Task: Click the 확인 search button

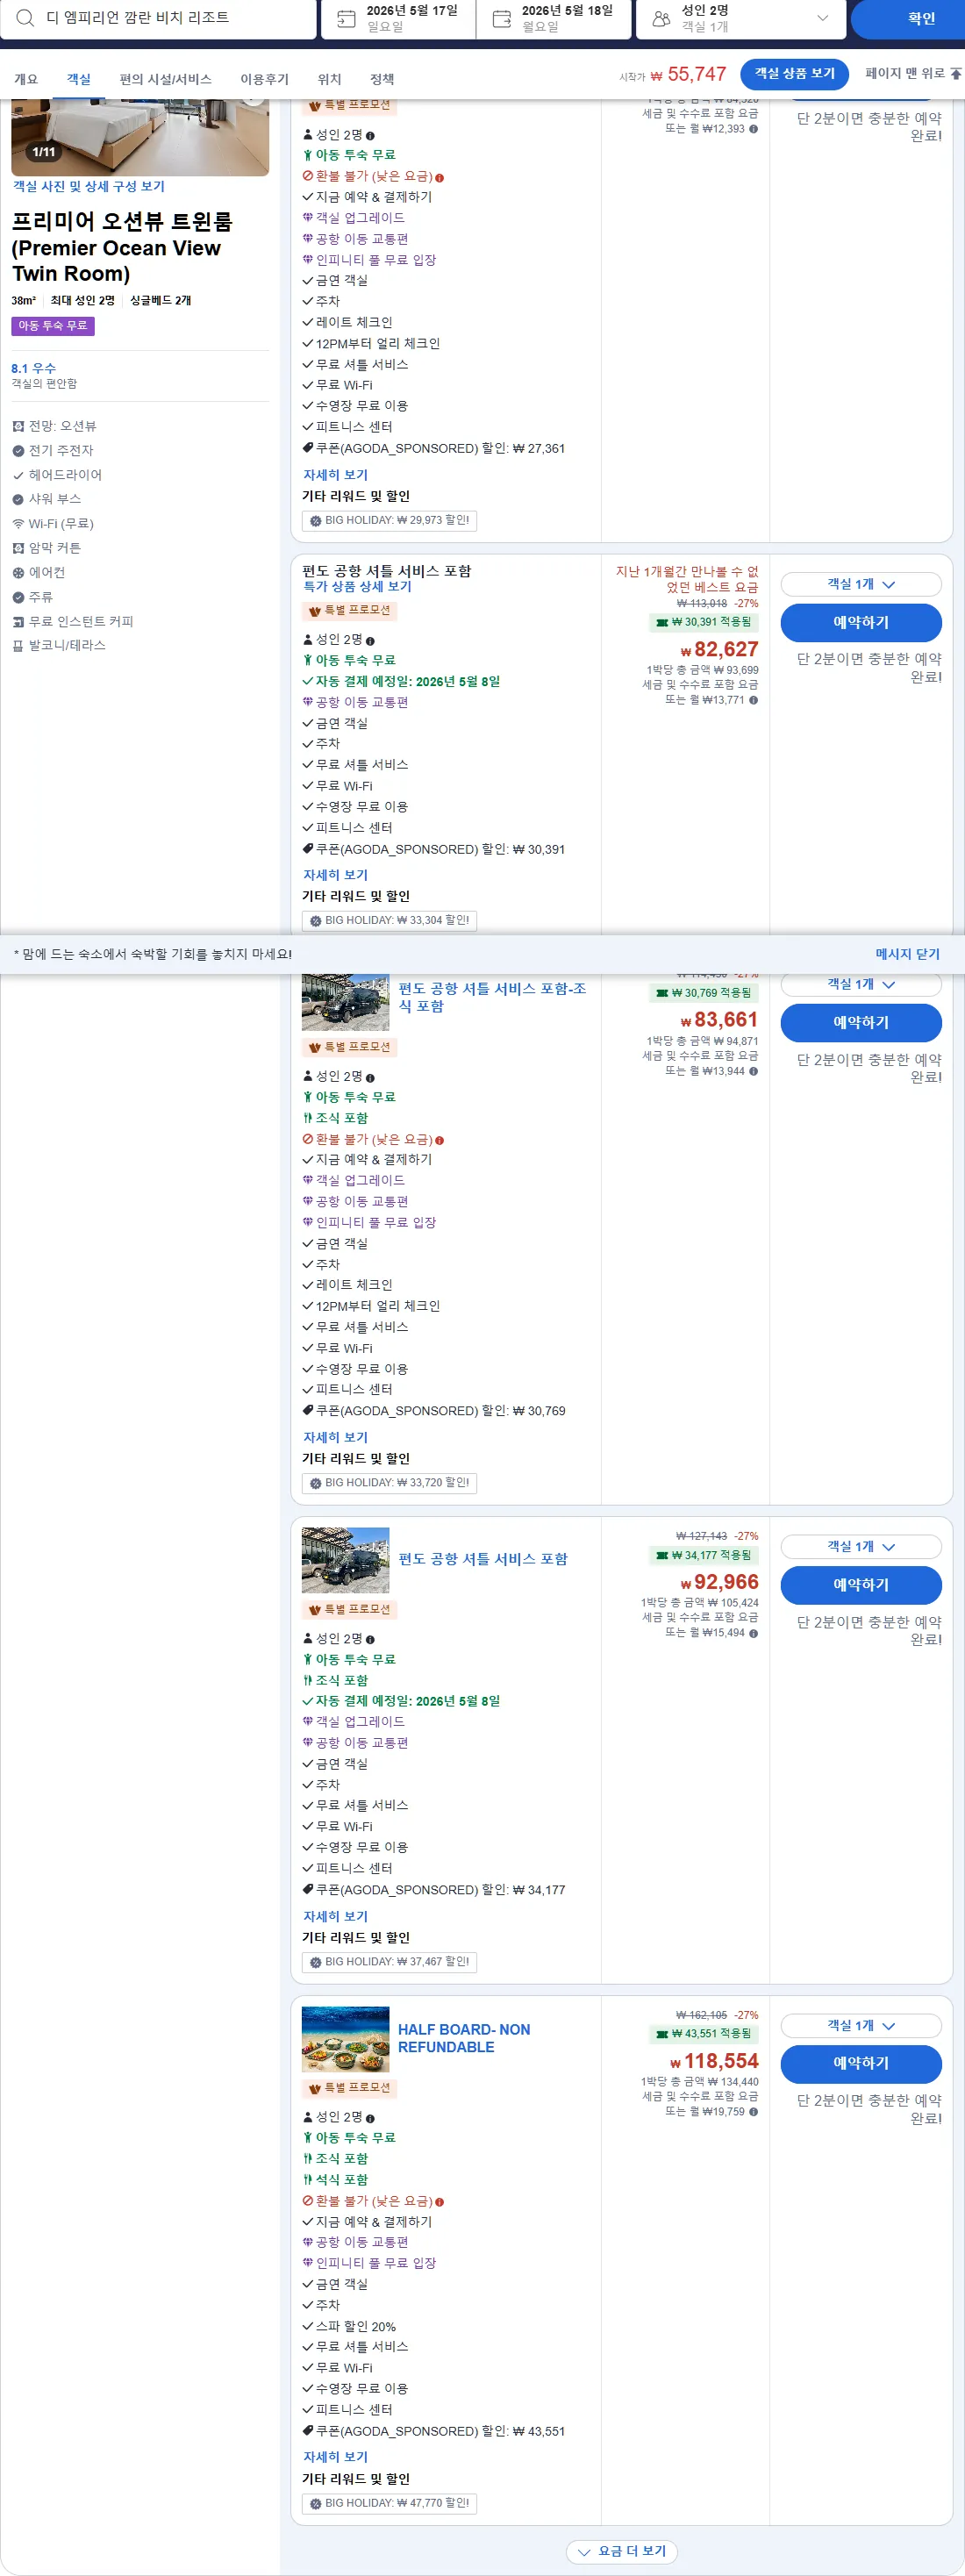Action: 908,18
